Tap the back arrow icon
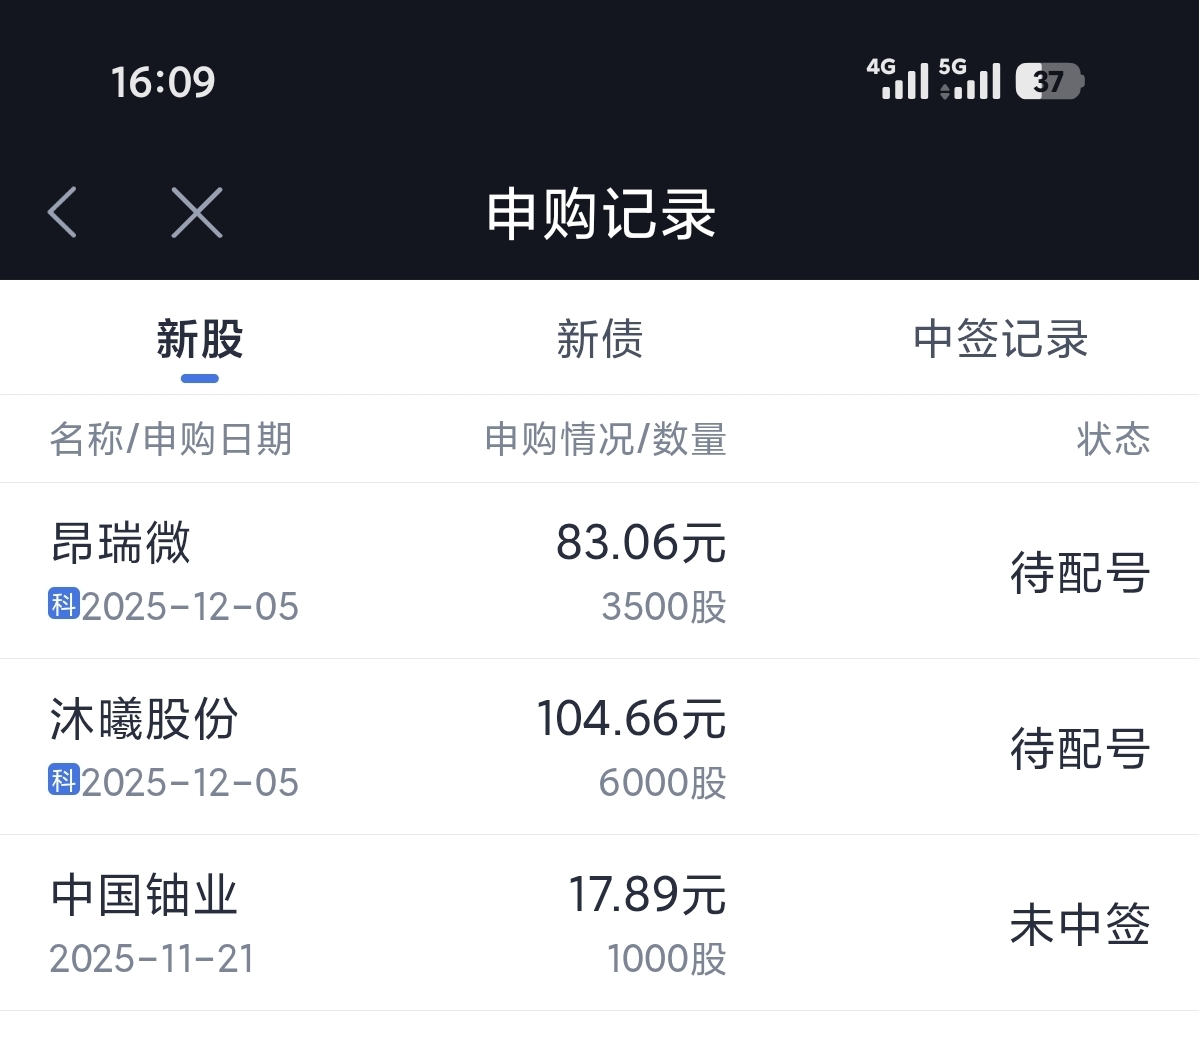This screenshot has height=1041, width=1199. [x=62, y=212]
